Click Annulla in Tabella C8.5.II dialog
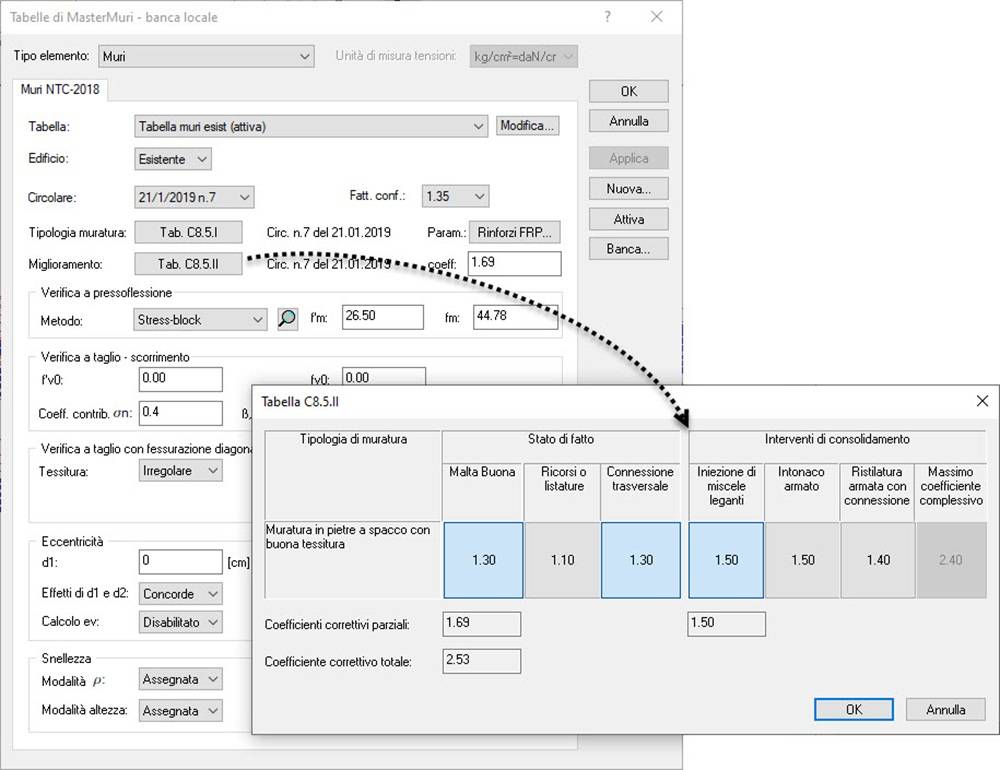The height and width of the screenshot is (770, 1000). click(x=945, y=709)
